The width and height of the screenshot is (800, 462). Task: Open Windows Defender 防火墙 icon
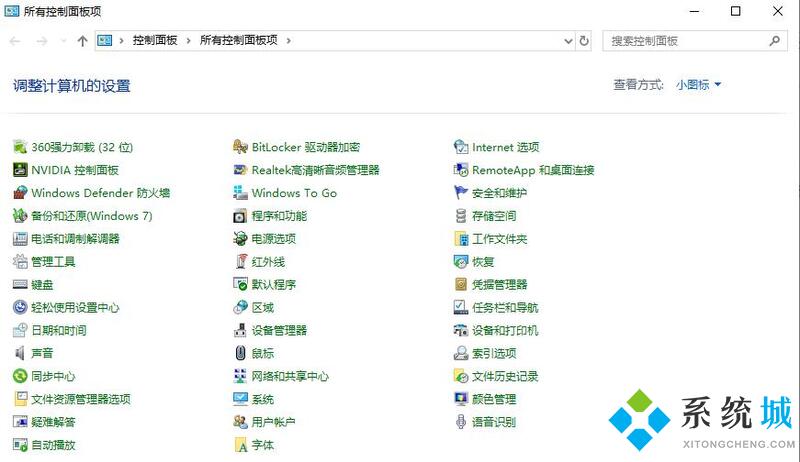pyautogui.click(x=20, y=193)
